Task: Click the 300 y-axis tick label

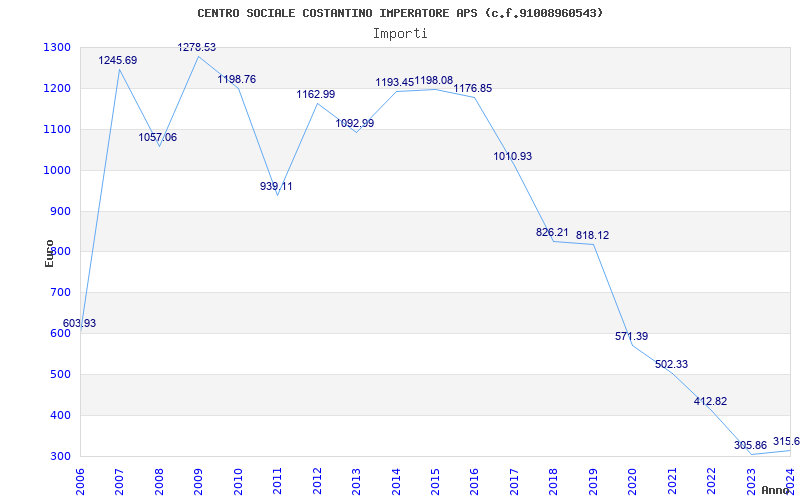Action: click(x=60, y=456)
